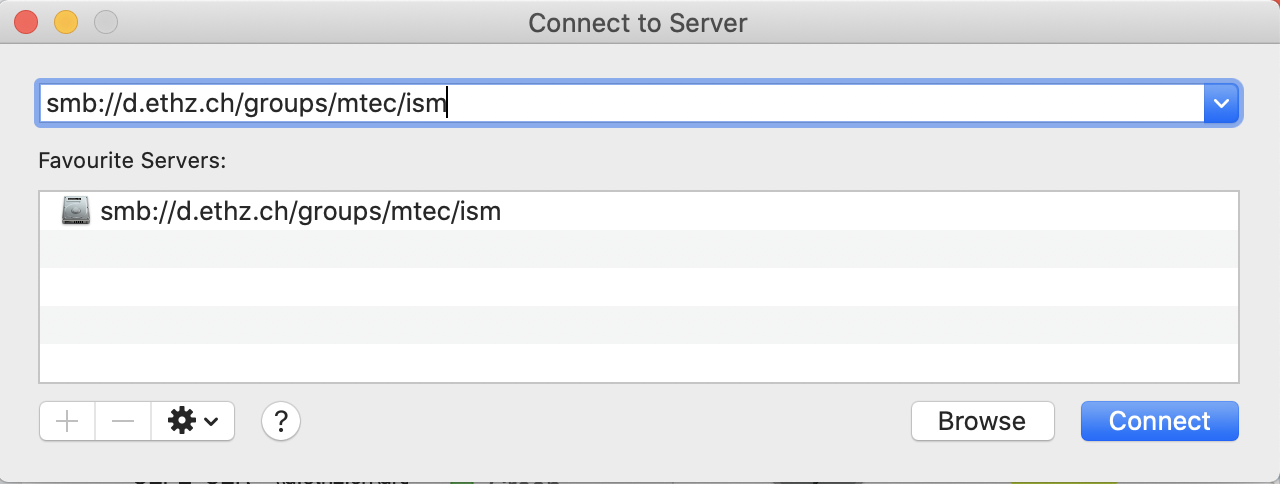Open the gear action menu

tap(193, 421)
